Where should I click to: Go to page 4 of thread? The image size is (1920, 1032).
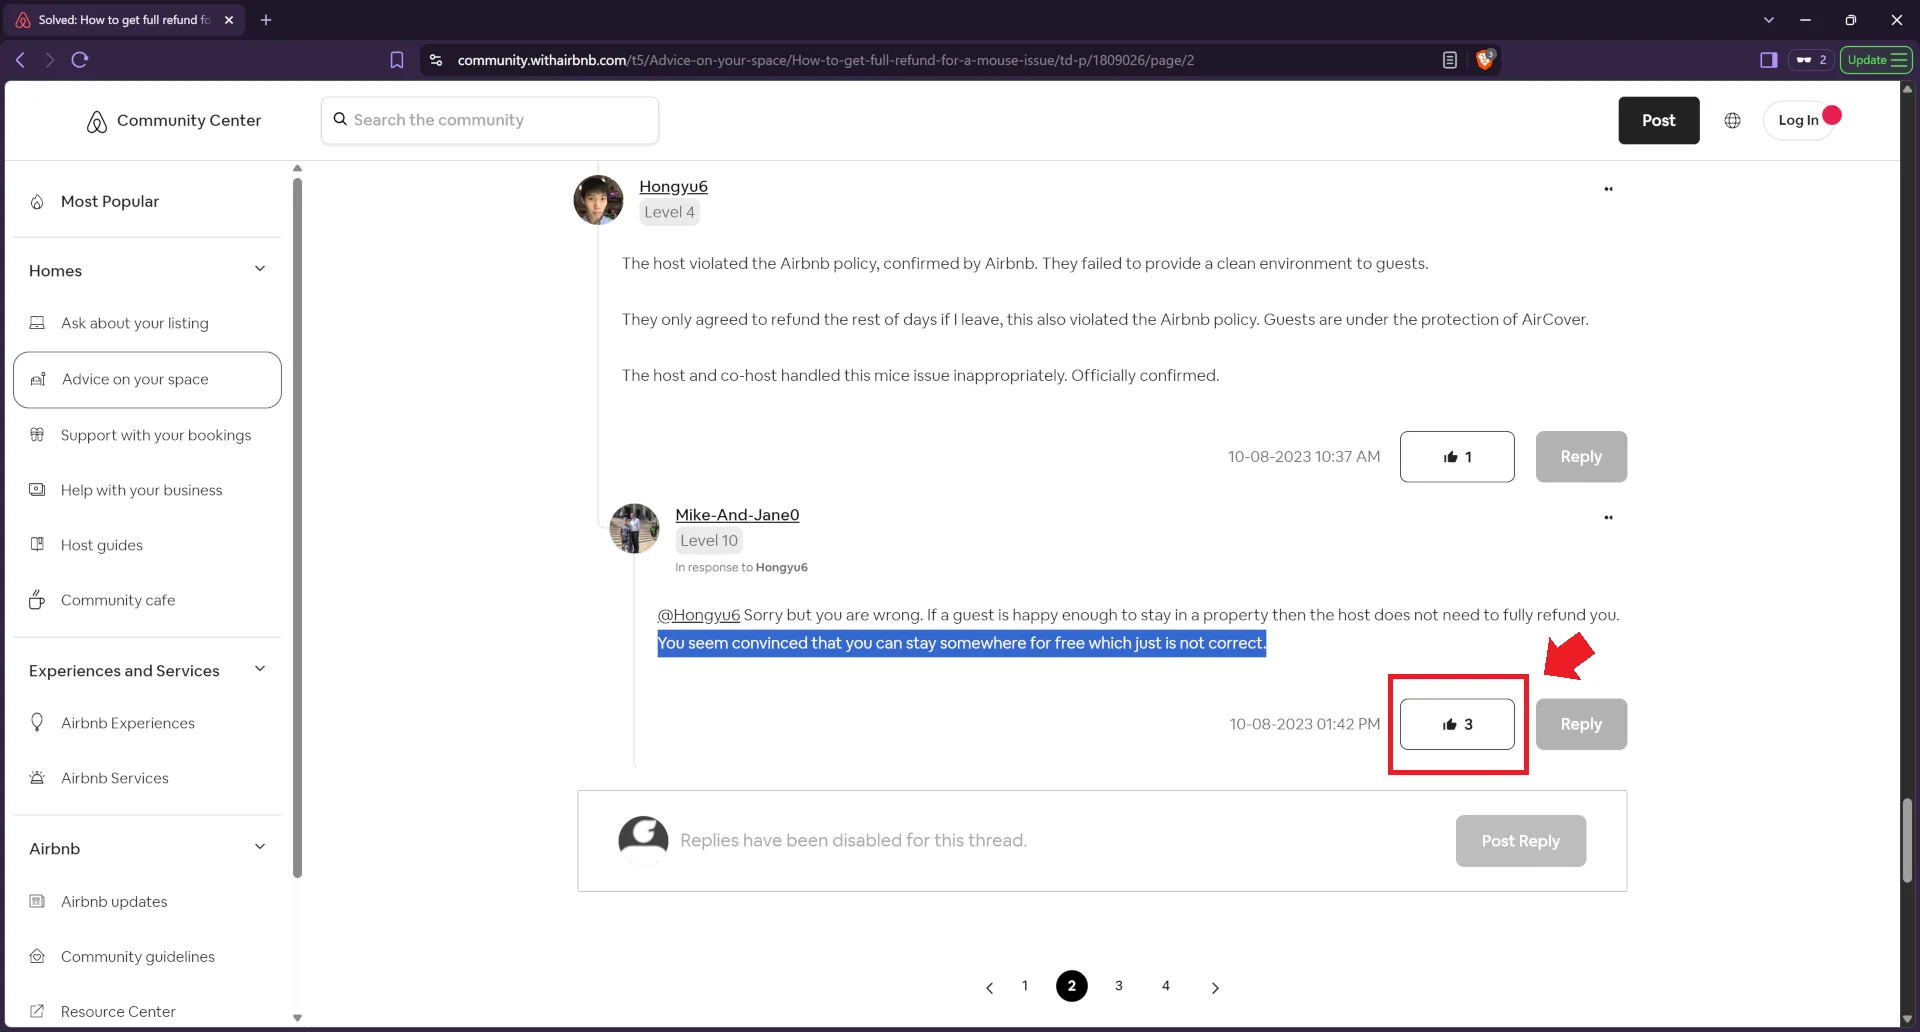(1166, 986)
